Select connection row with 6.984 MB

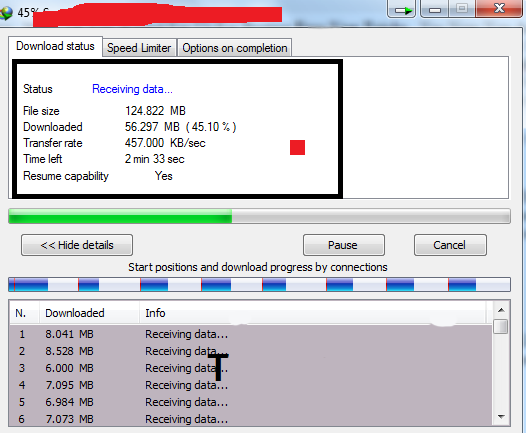251,402
